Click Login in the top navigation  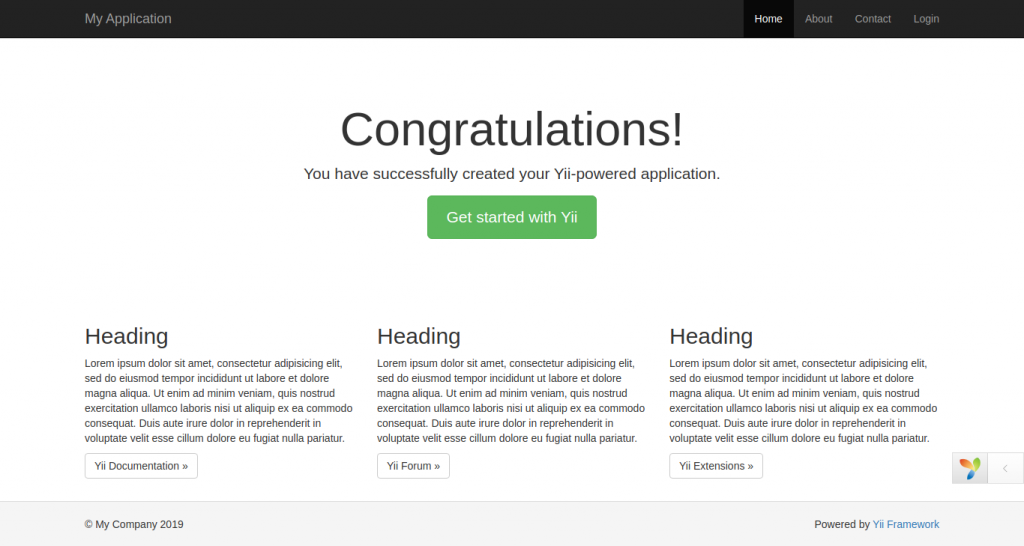click(x=926, y=19)
